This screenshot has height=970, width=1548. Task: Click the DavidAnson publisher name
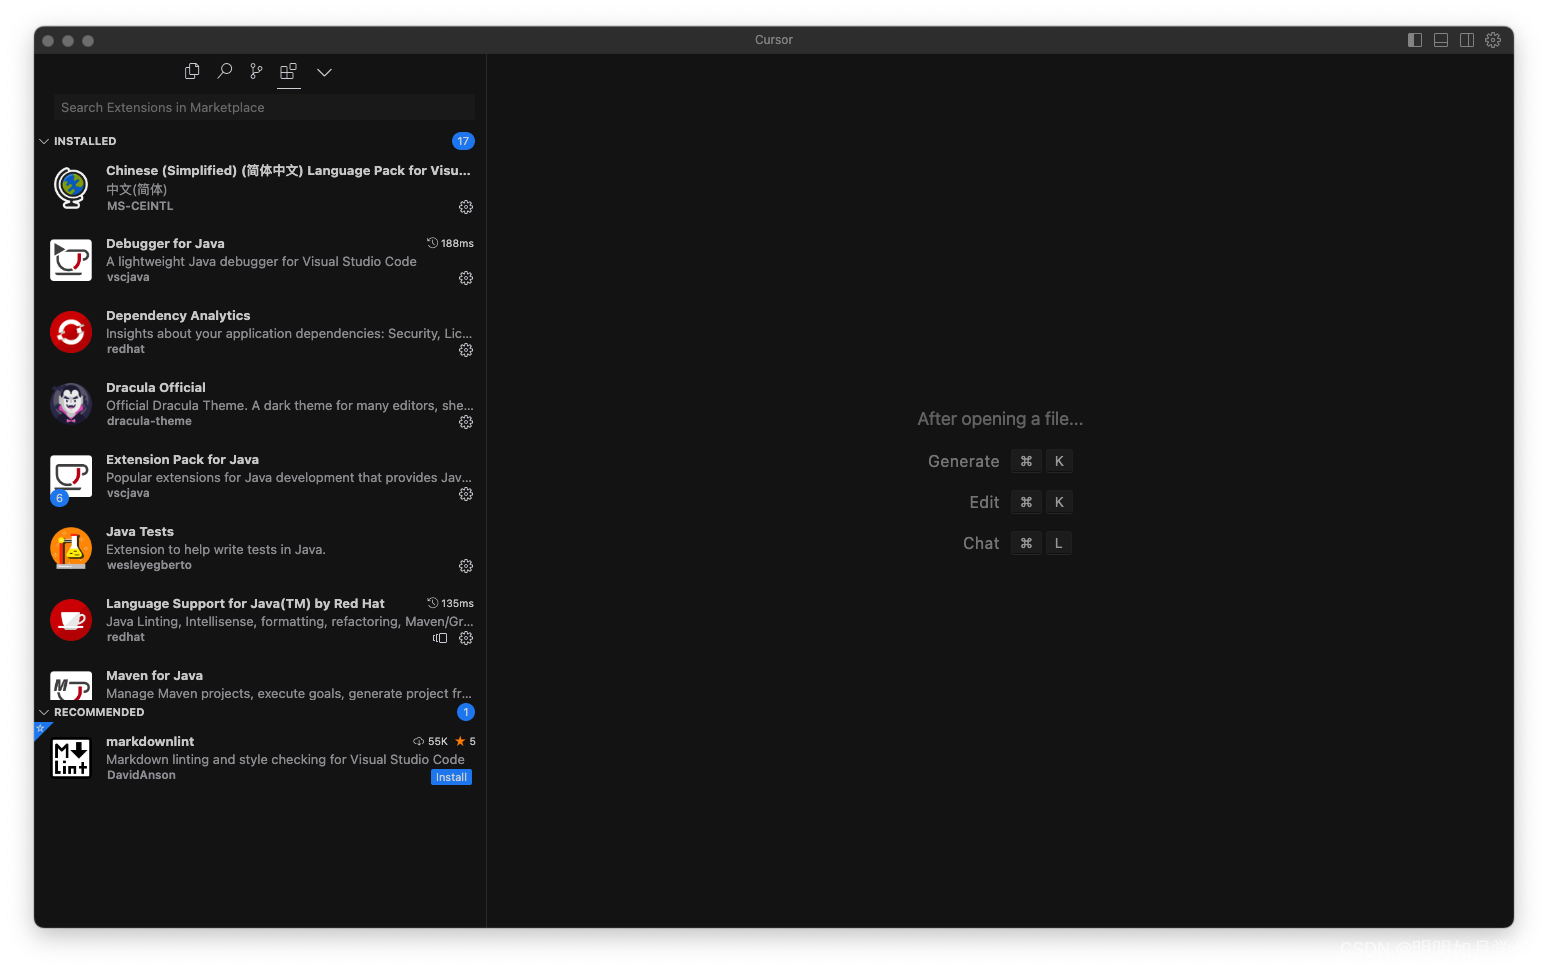click(141, 775)
